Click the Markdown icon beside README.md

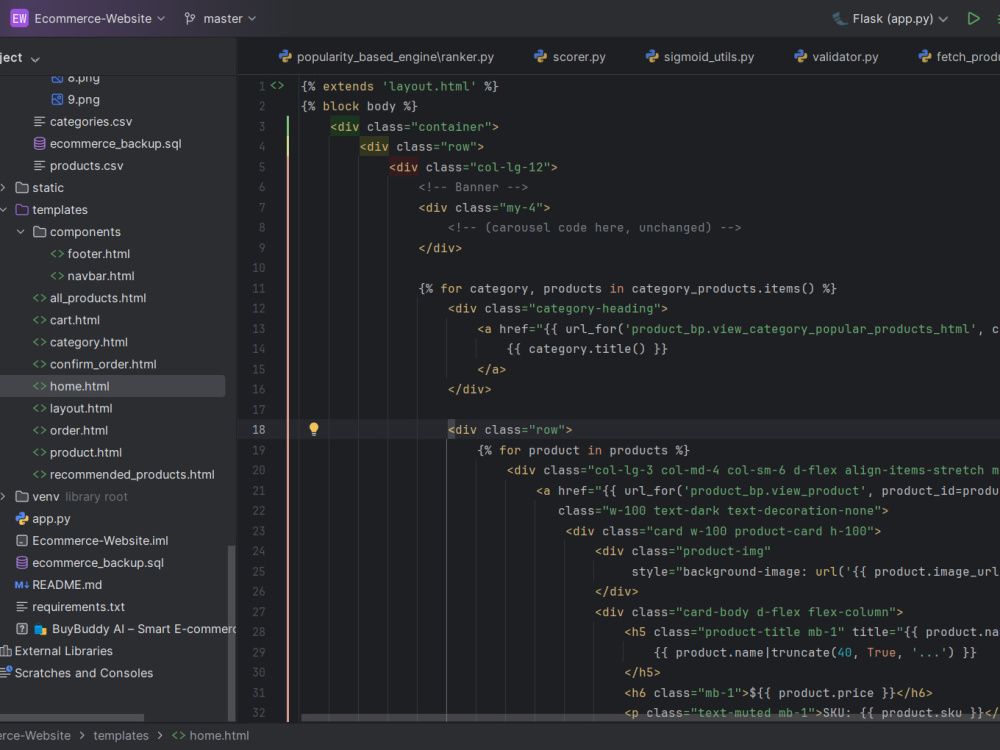click(x=22, y=585)
